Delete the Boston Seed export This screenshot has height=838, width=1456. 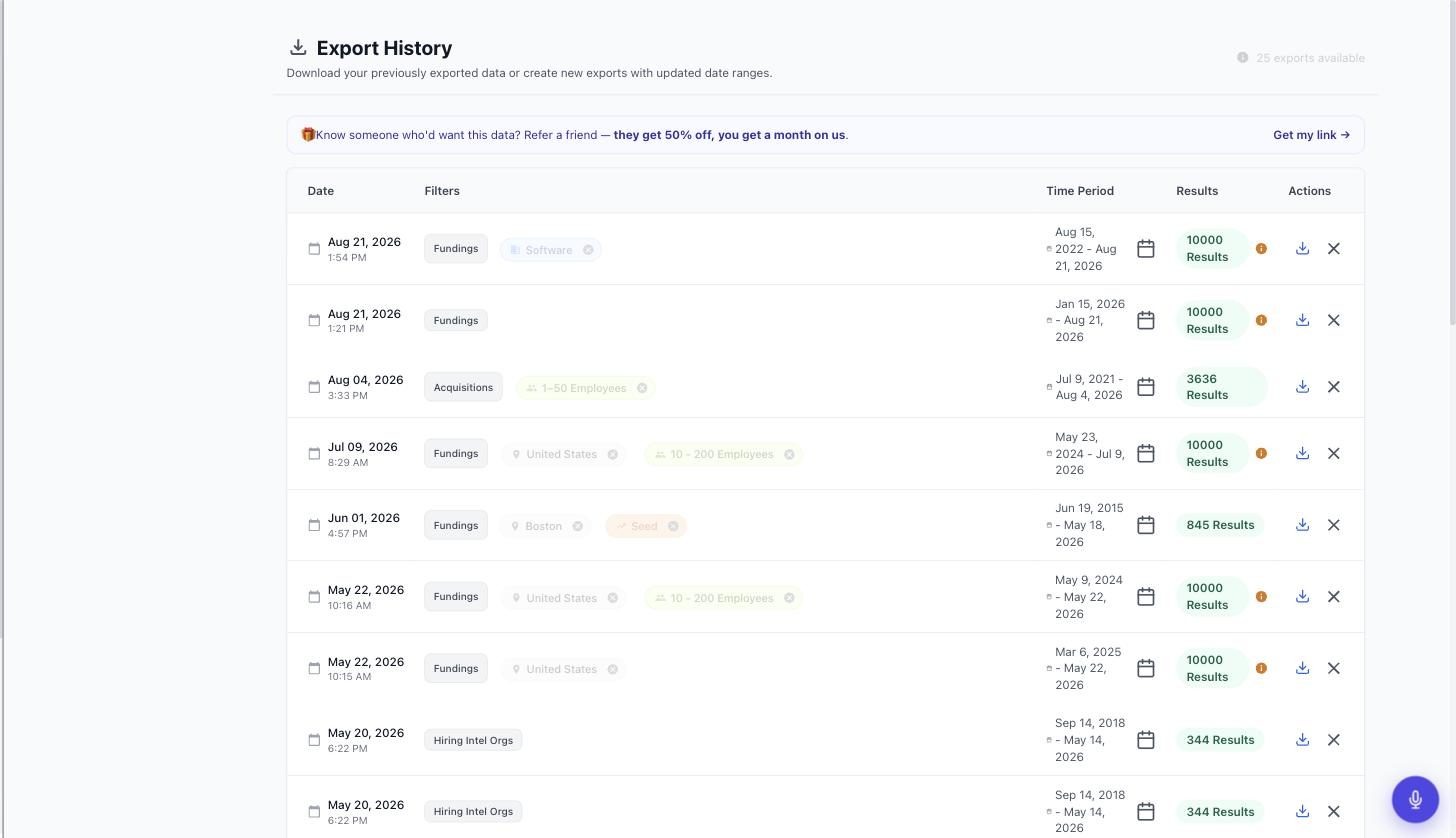coord(1334,525)
